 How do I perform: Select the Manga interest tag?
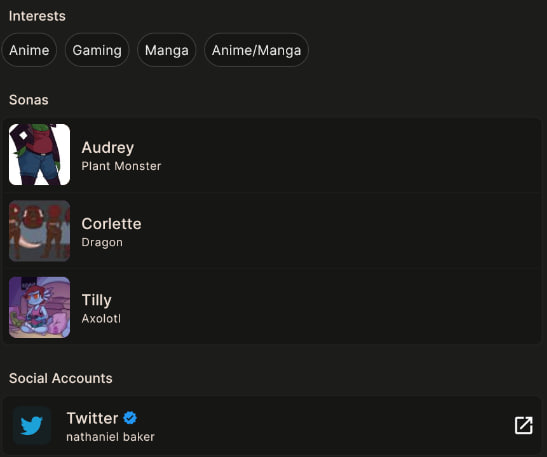coord(167,50)
